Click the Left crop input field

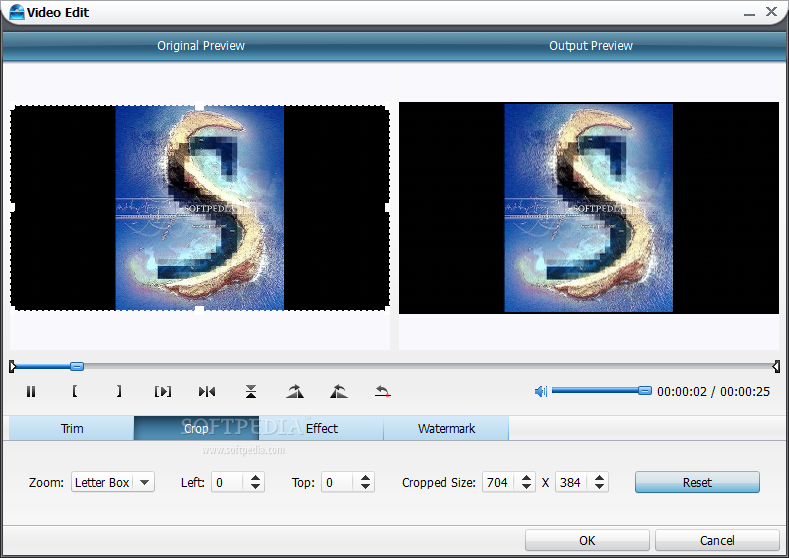tap(229, 482)
